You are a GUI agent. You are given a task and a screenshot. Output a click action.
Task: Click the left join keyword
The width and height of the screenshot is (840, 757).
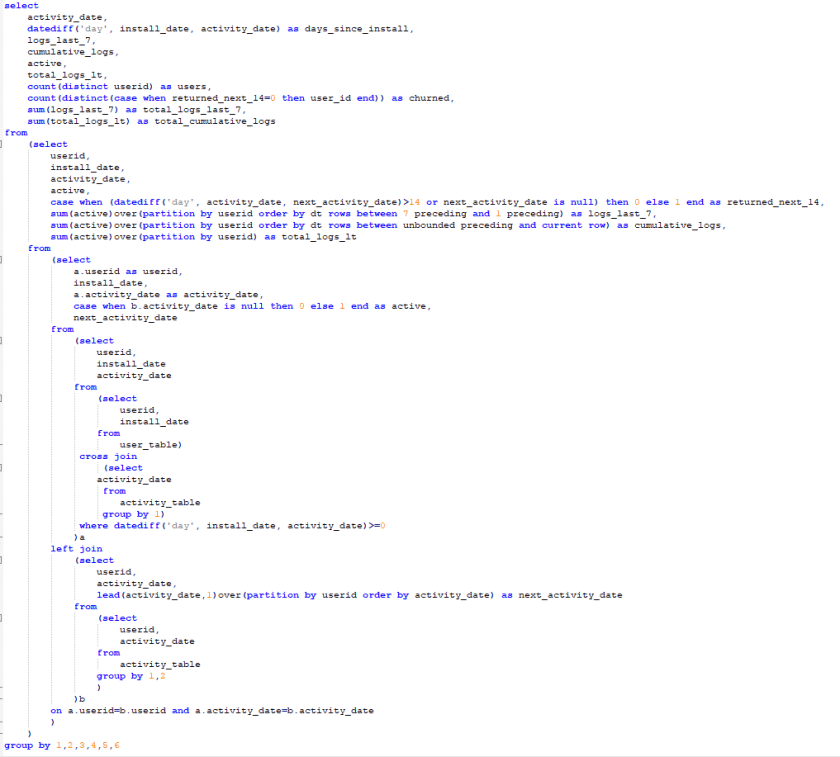coord(76,549)
